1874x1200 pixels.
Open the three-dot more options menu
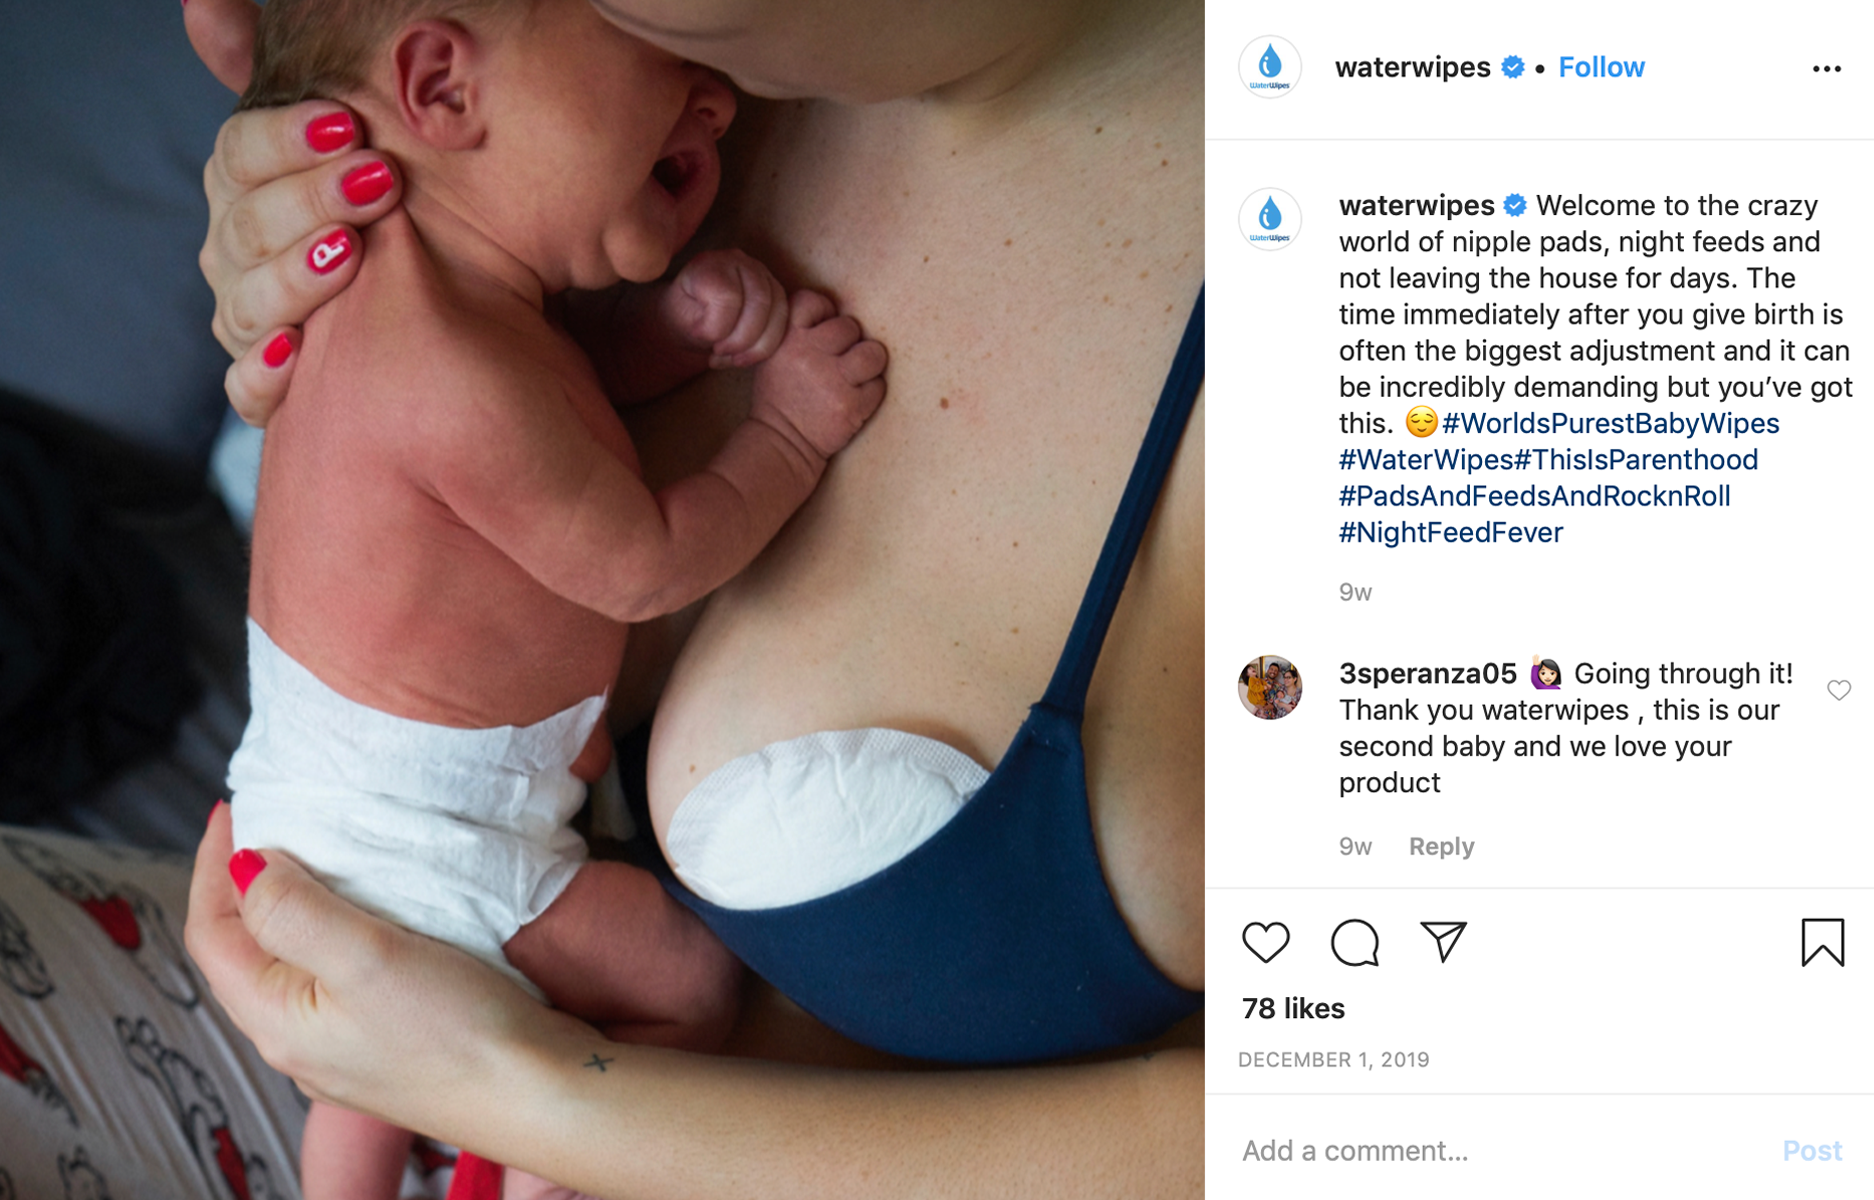(x=1826, y=68)
